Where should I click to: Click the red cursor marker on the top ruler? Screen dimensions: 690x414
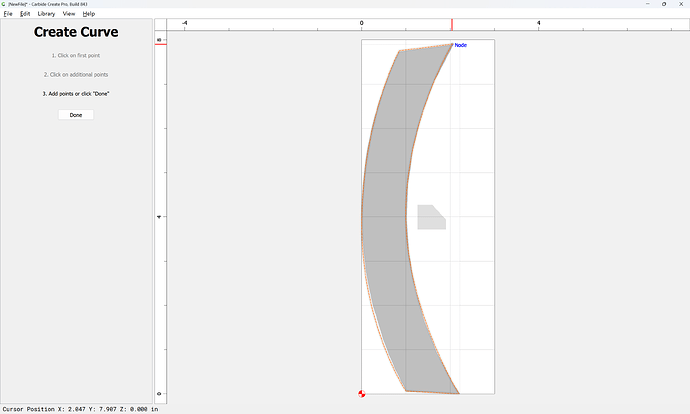point(452,25)
